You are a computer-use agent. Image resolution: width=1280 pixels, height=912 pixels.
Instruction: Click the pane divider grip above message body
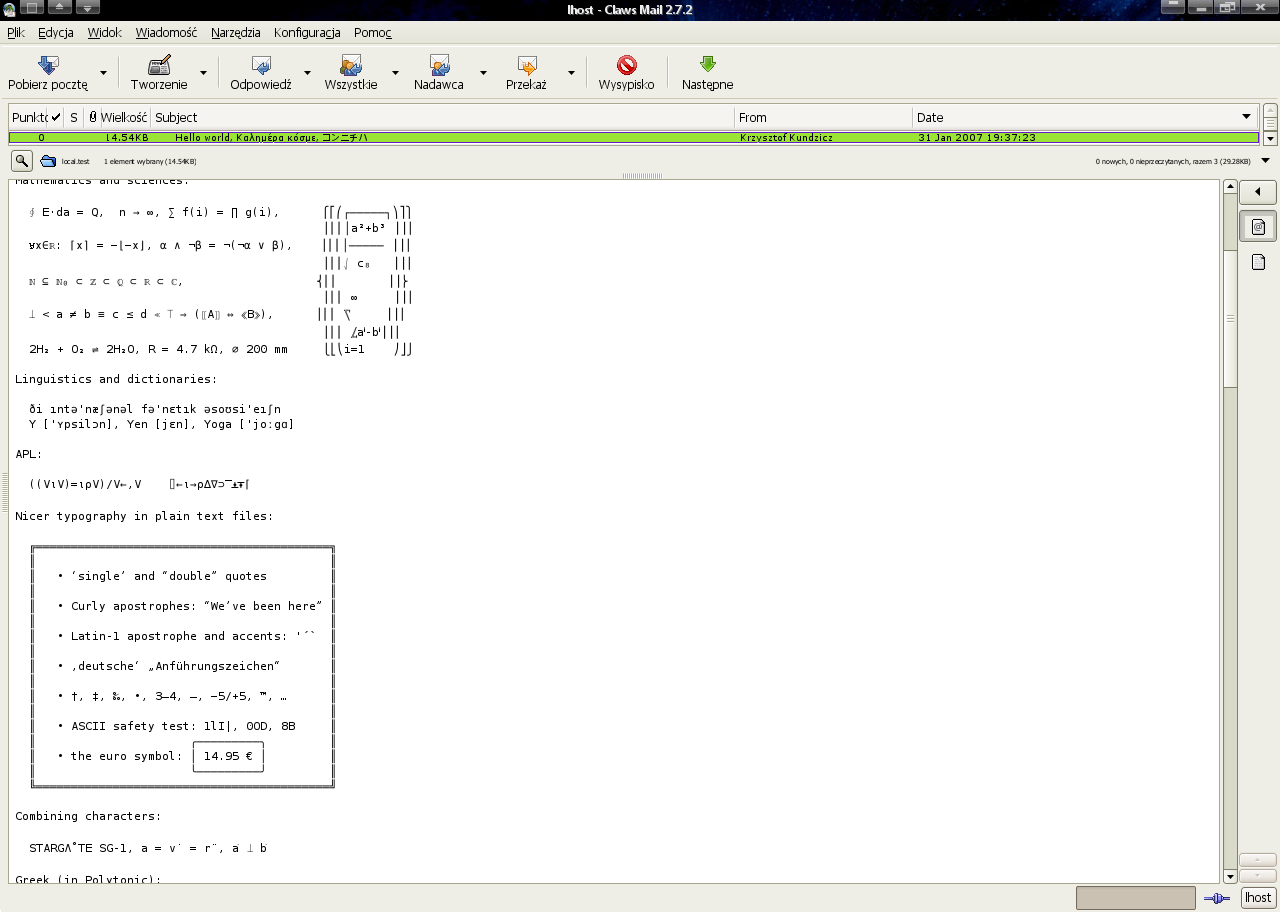point(640,176)
